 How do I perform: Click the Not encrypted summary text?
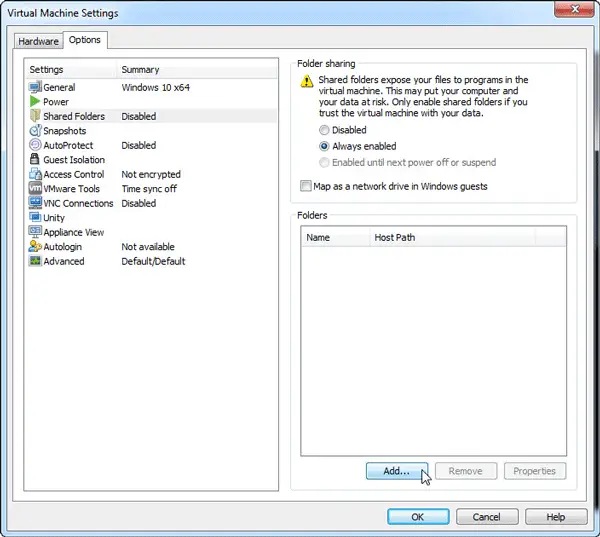pyautogui.click(x=151, y=174)
